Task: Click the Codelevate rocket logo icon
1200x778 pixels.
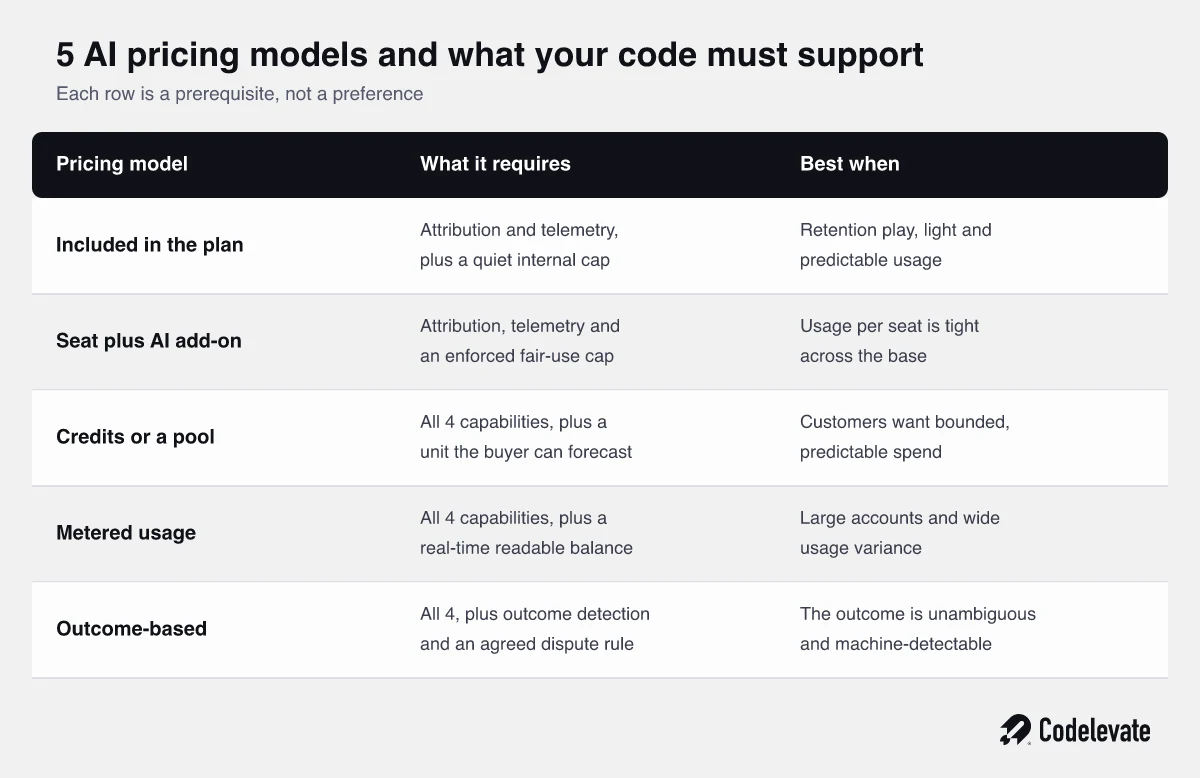Action: coord(1015,730)
